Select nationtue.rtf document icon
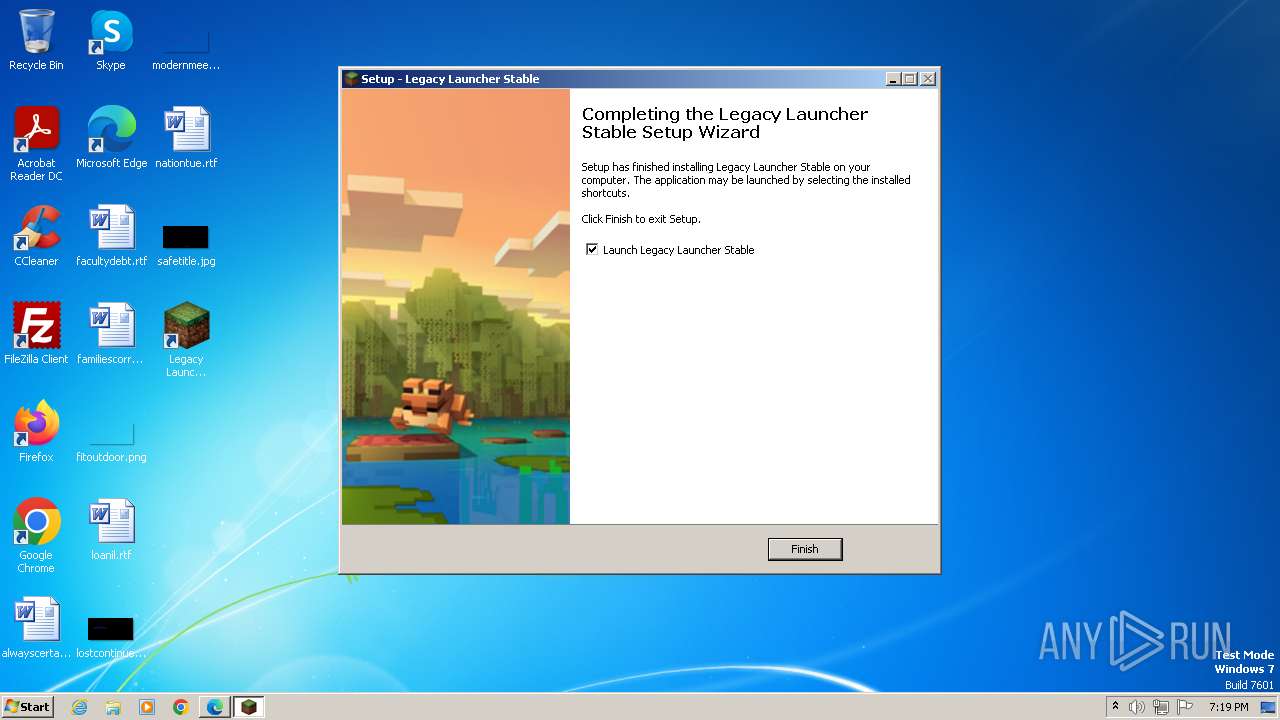Image resolution: width=1280 pixels, height=720 pixels. click(186, 138)
